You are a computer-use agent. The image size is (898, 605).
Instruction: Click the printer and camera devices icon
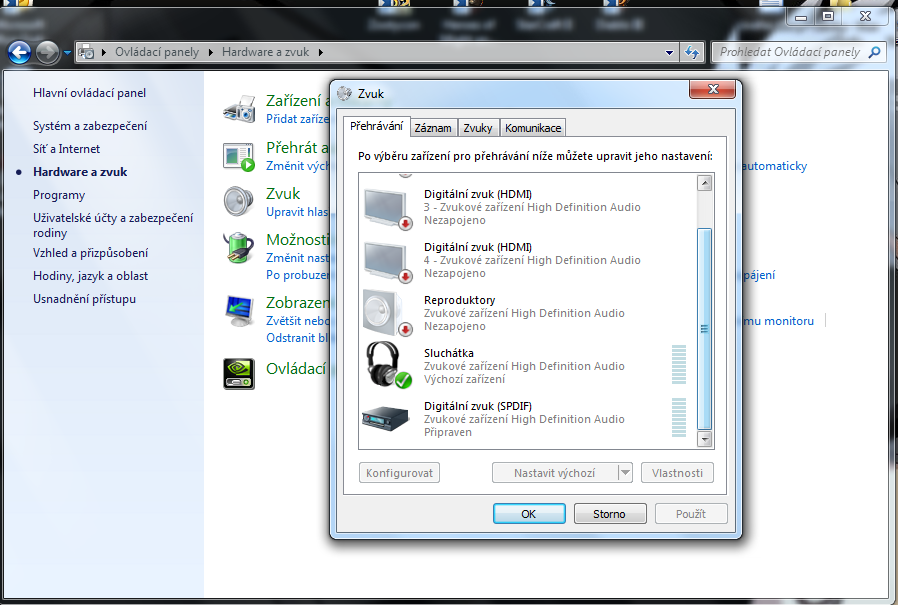click(239, 109)
